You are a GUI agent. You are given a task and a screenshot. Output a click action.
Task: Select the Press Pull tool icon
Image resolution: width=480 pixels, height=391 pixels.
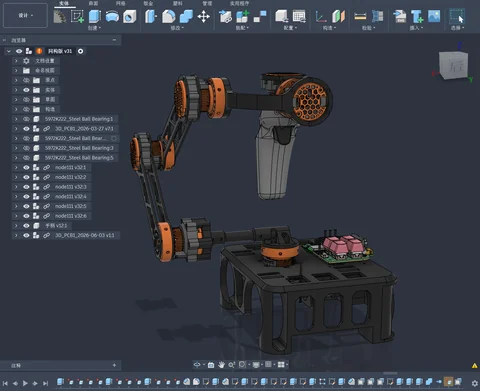pos(151,16)
